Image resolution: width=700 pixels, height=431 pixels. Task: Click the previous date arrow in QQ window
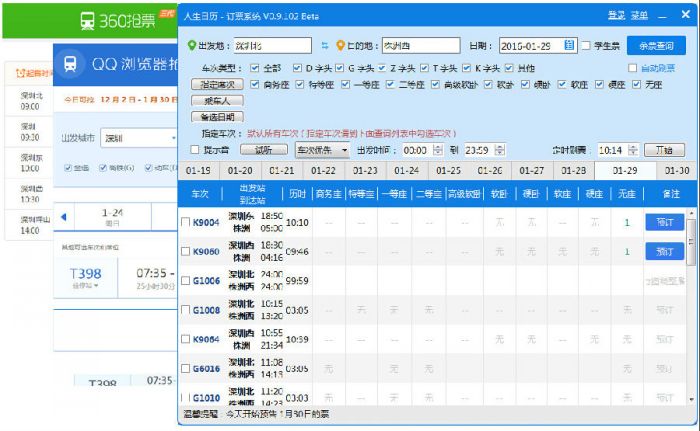pyautogui.click(x=63, y=217)
